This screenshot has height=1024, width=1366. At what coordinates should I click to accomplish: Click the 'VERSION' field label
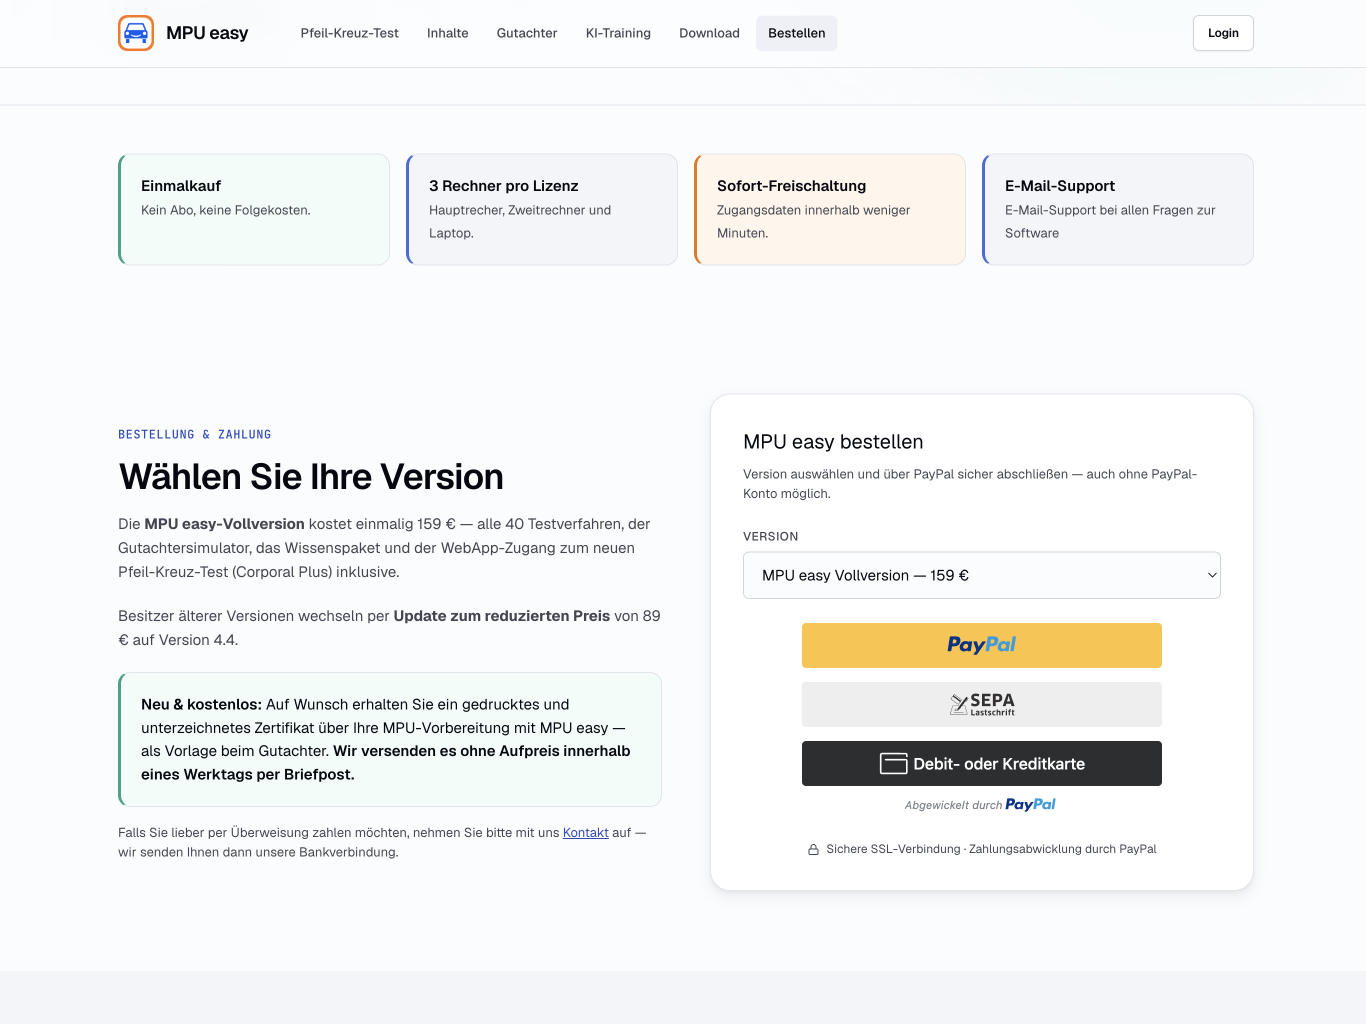click(771, 536)
